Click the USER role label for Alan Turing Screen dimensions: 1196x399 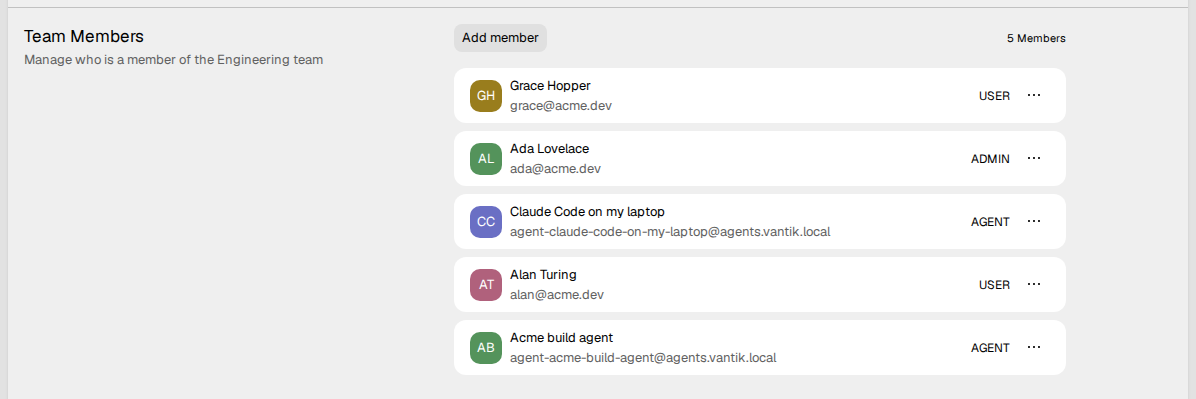click(x=995, y=285)
